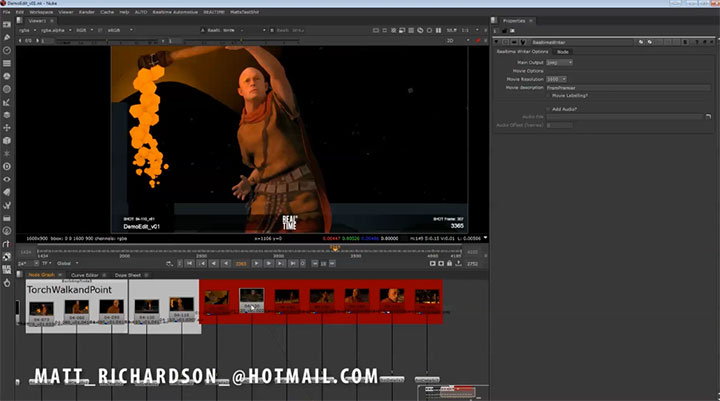Open the ToolSets (wrench) toolbar icon
Image resolution: width=720 pixels, height=401 pixels.
[x=7, y=205]
